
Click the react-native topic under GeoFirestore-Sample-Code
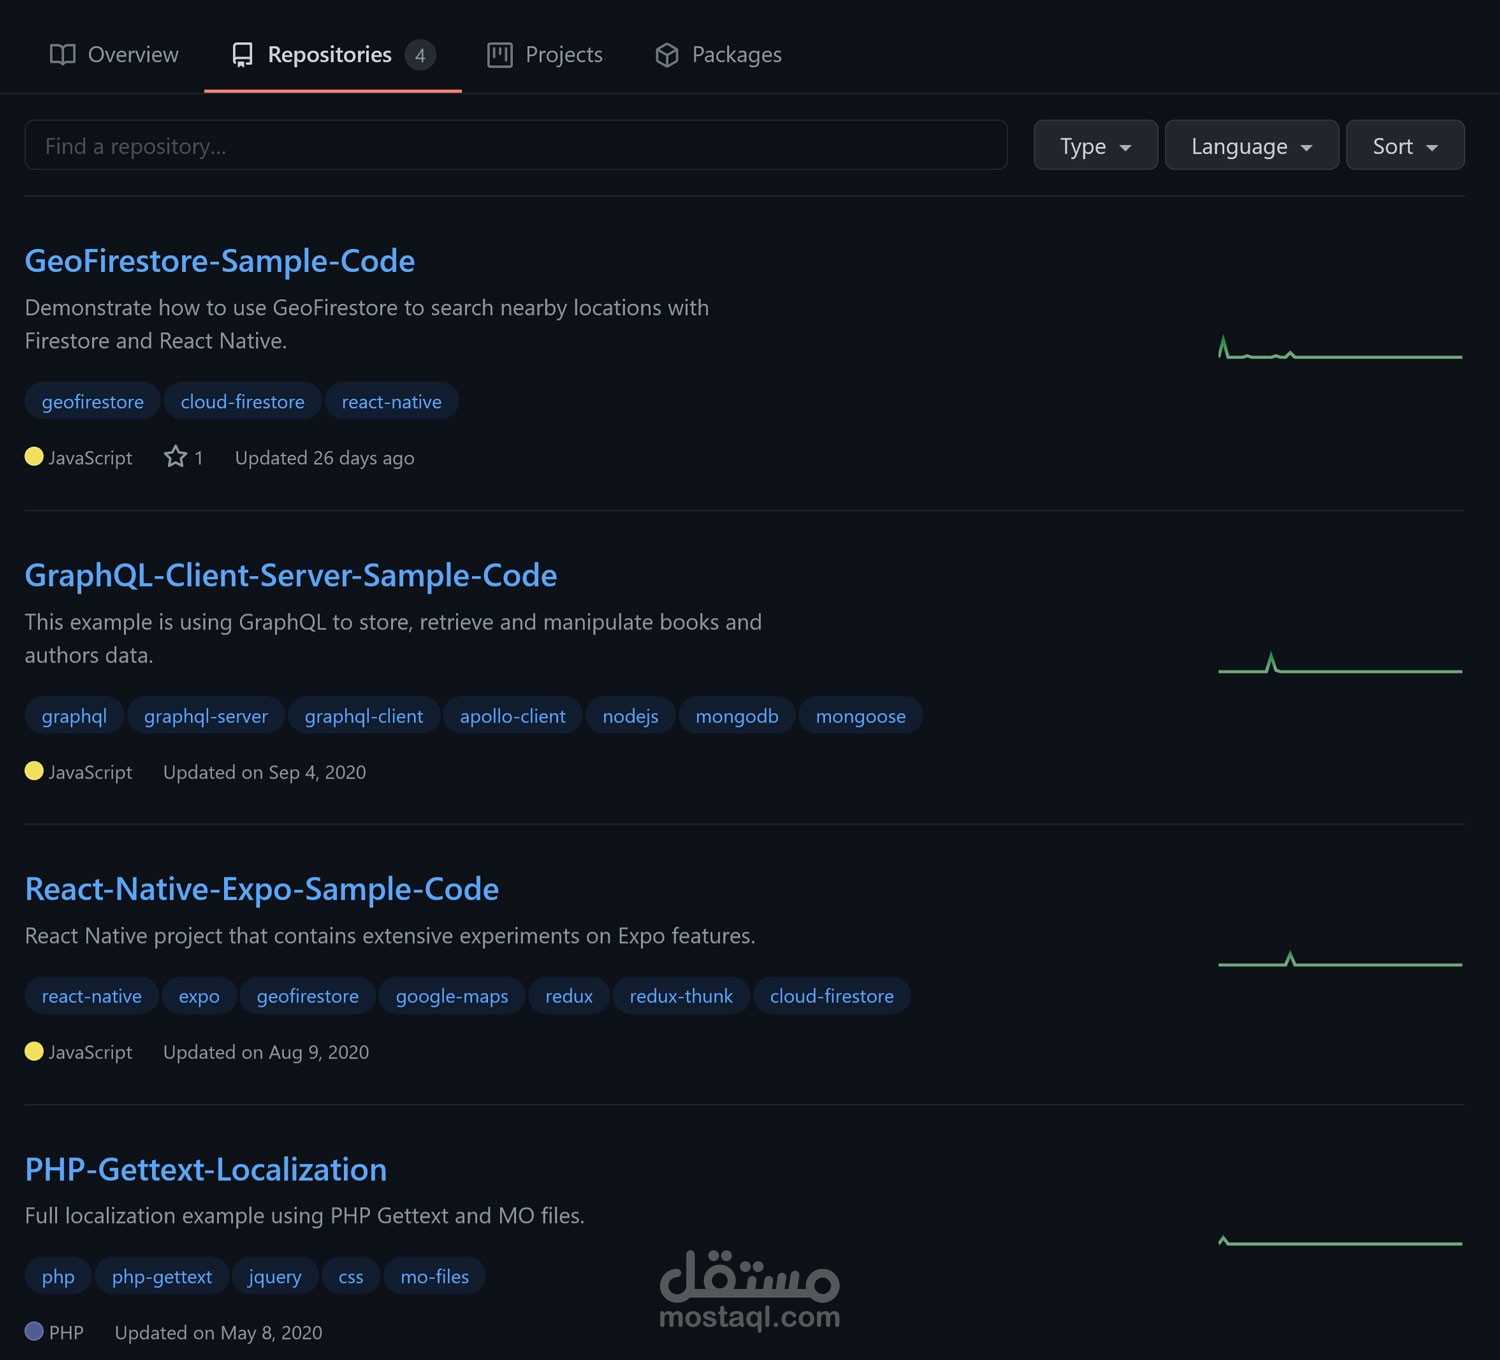pos(392,401)
